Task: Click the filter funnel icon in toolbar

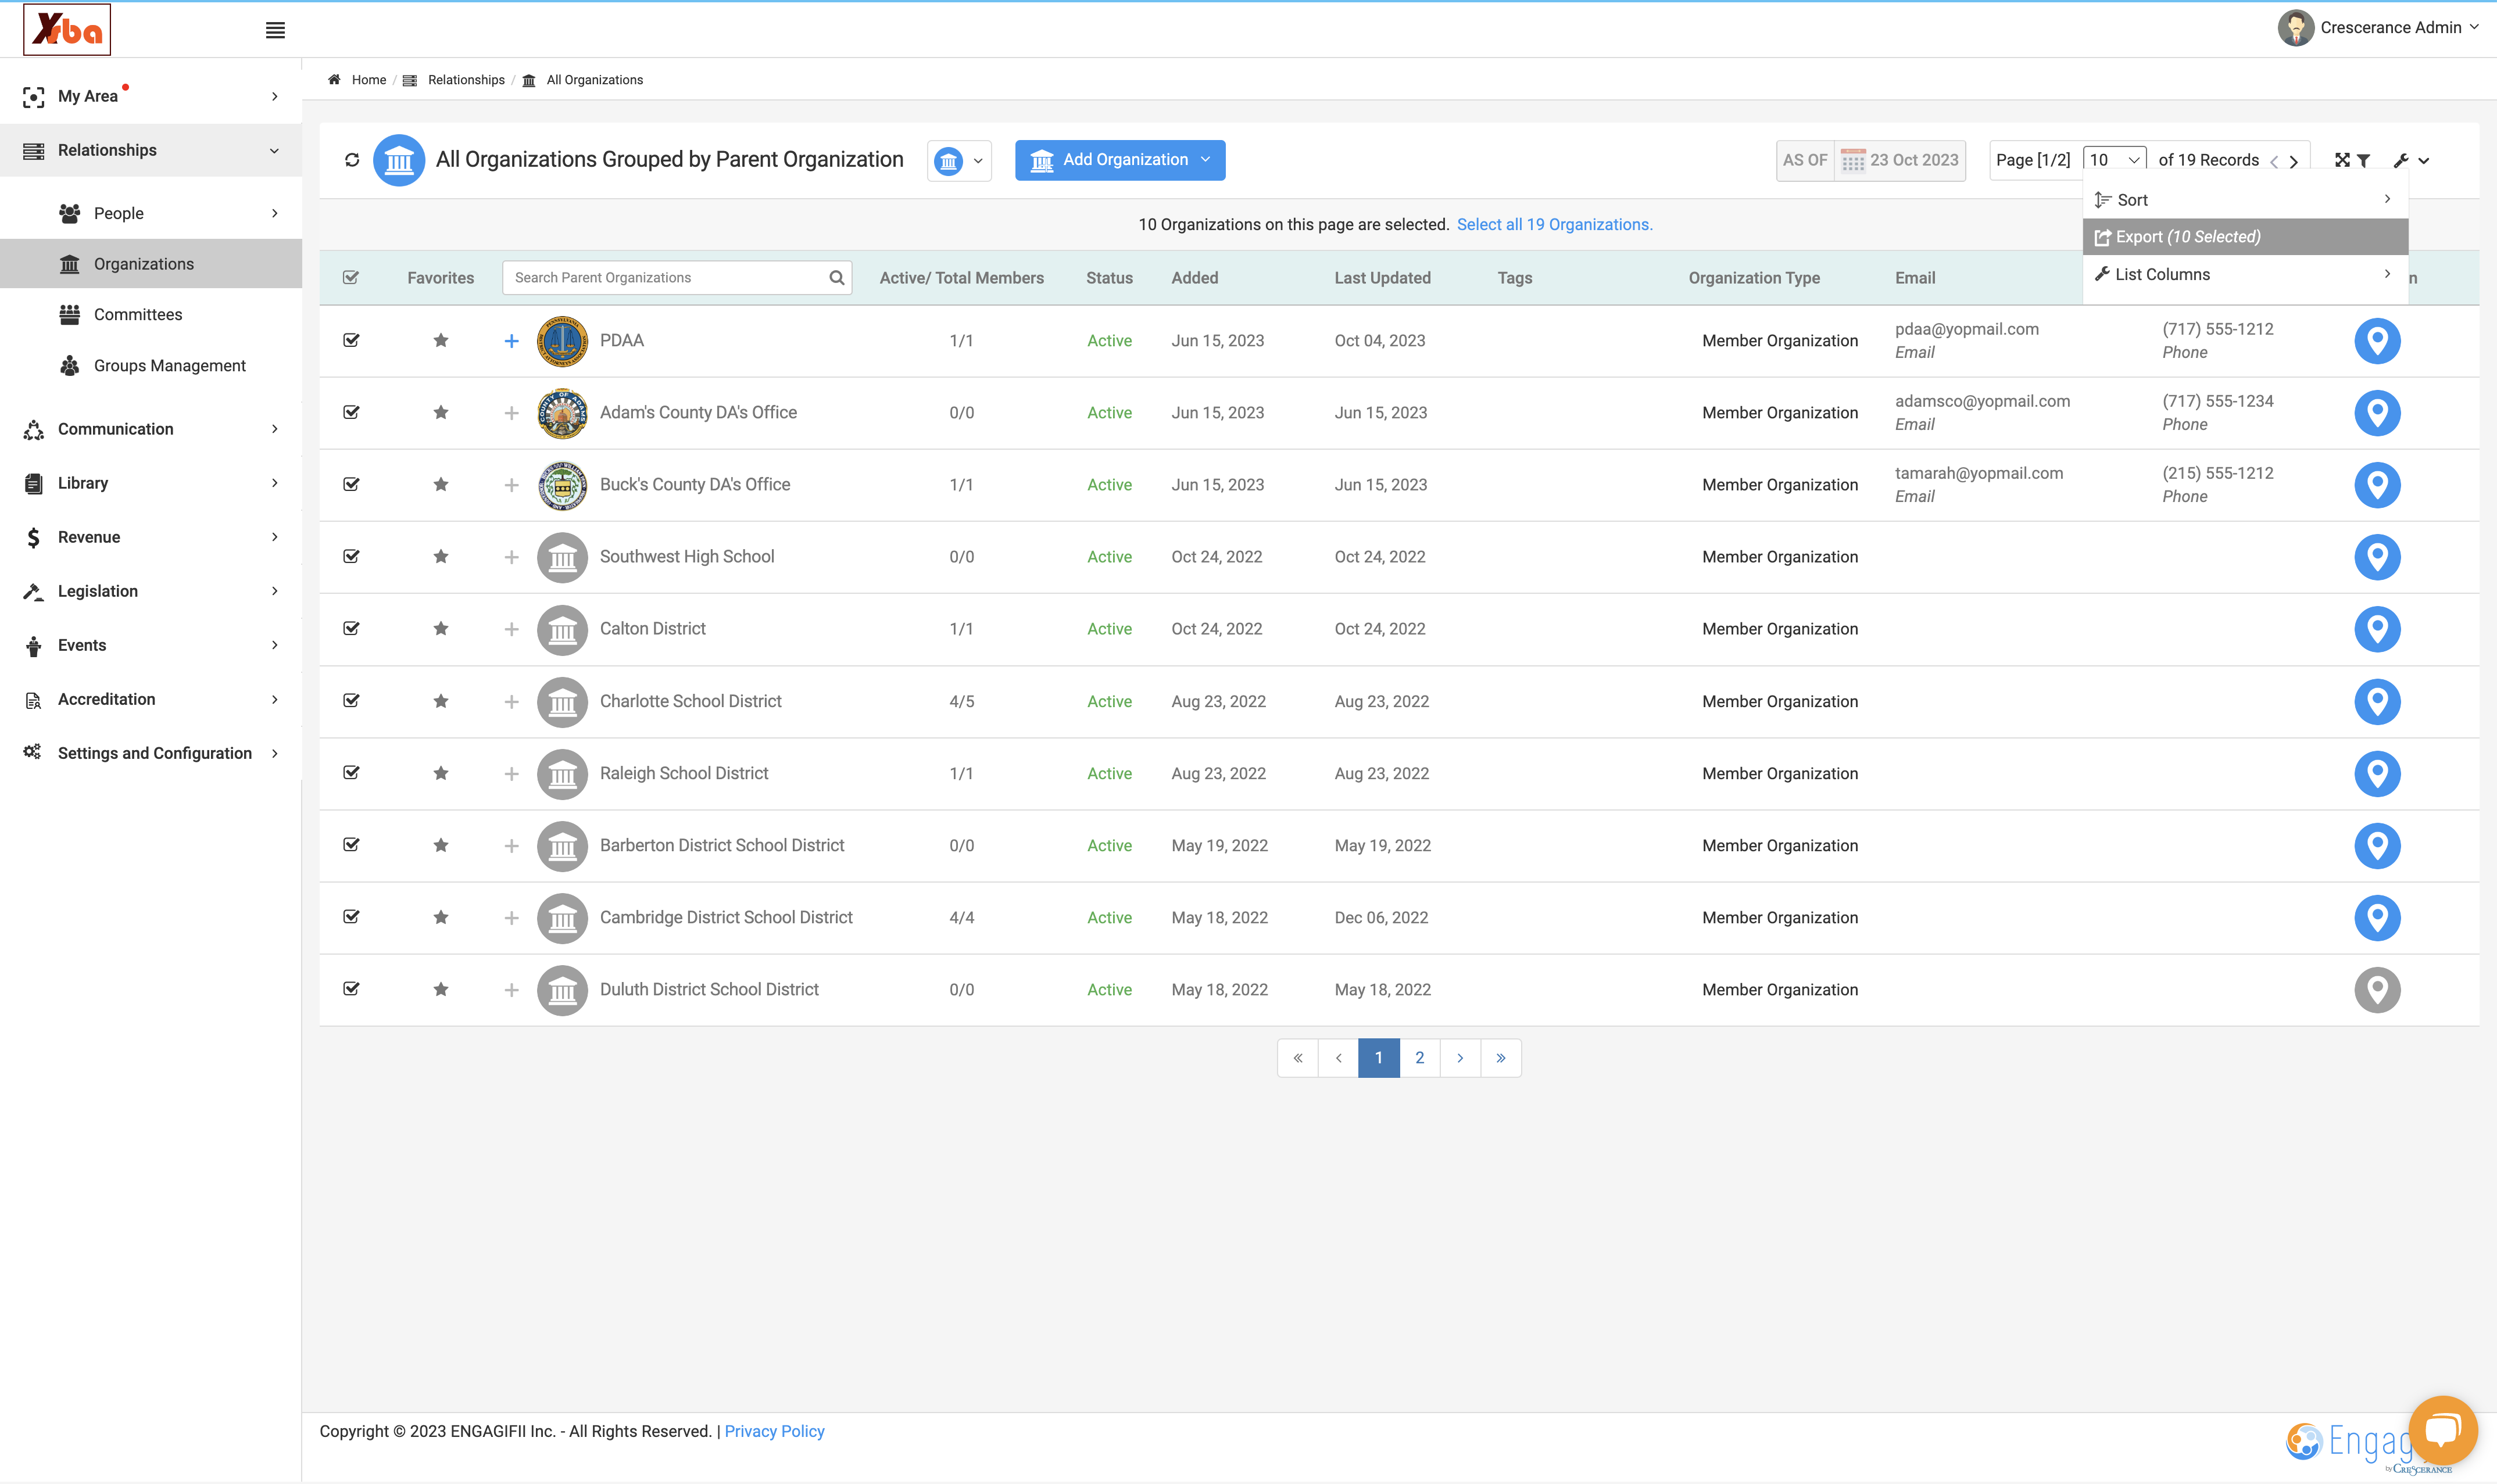Action: tap(2363, 160)
